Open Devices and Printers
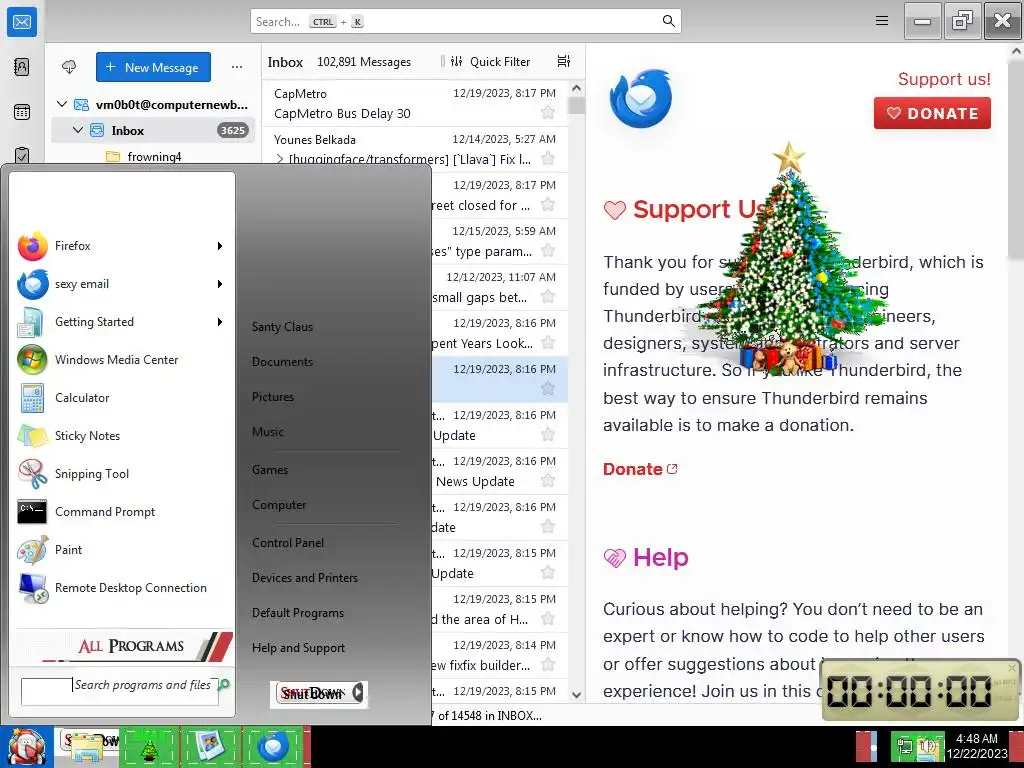The image size is (1024, 768). point(305,577)
